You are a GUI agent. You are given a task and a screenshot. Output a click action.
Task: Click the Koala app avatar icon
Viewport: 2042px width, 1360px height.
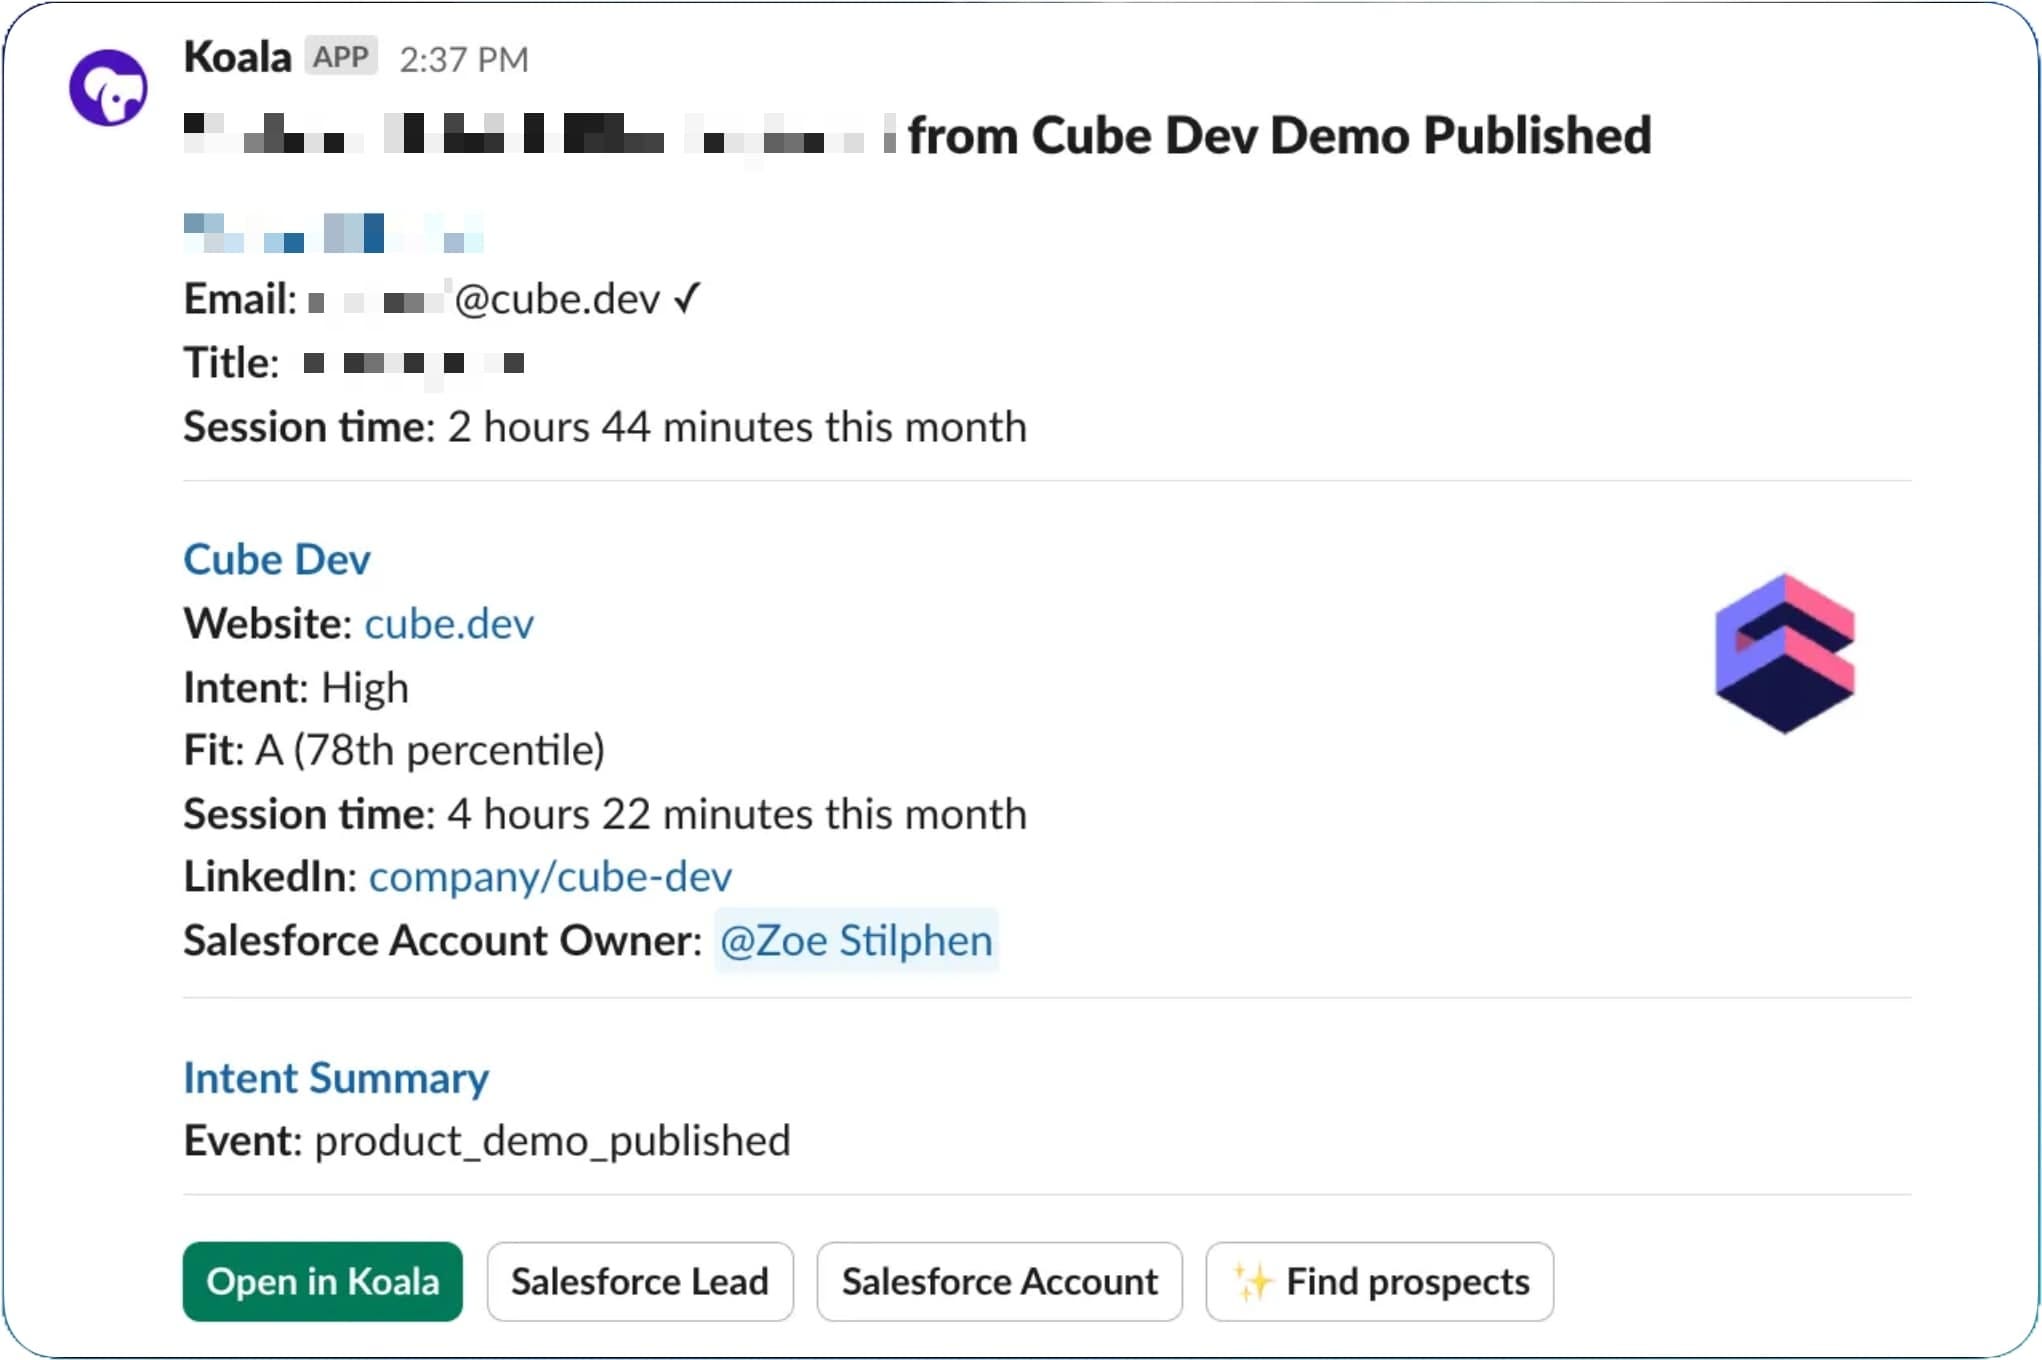108,88
